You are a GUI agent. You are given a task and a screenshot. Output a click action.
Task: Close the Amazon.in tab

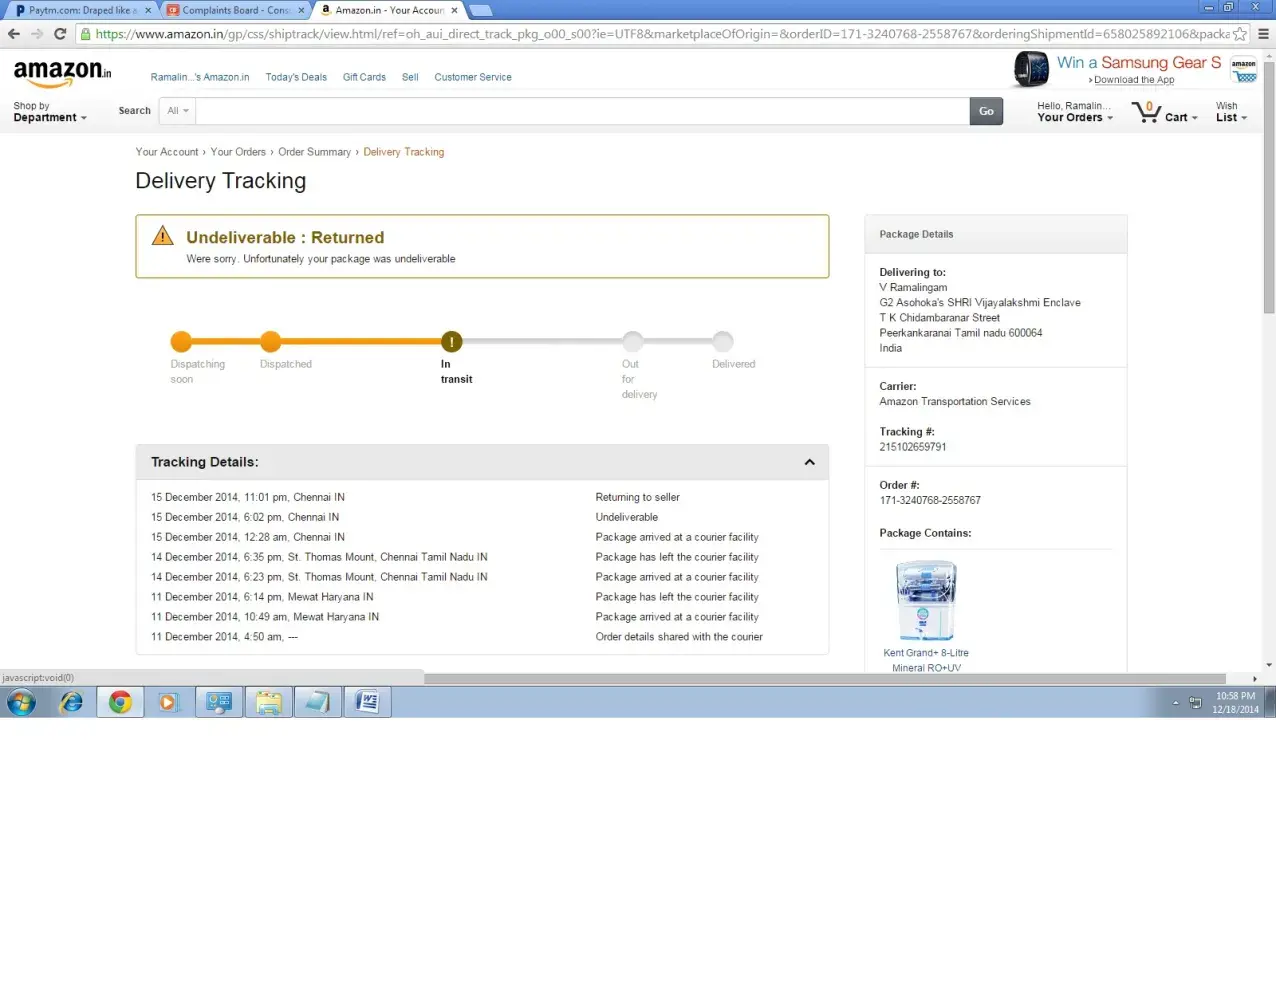(x=454, y=10)
